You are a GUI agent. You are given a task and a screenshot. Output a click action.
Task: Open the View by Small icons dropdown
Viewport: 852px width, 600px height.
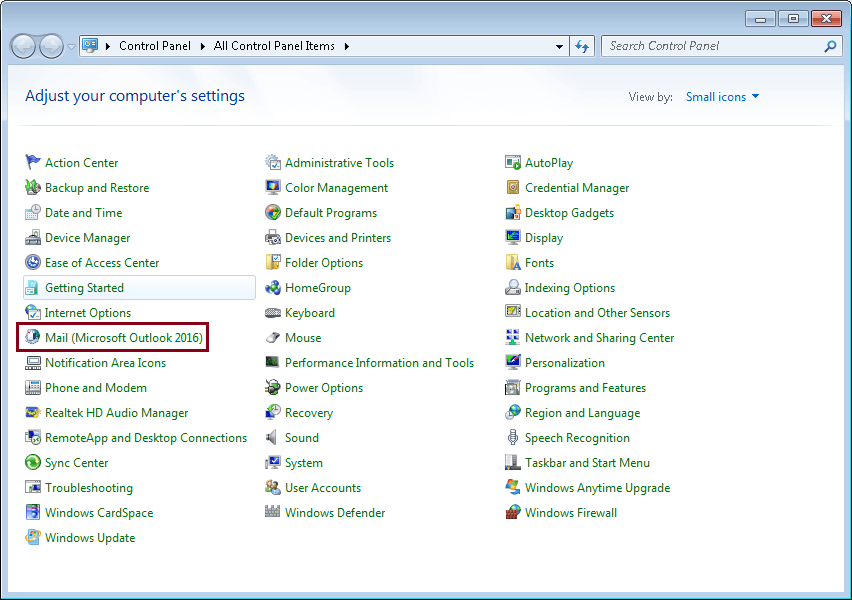tap(722, 97)
